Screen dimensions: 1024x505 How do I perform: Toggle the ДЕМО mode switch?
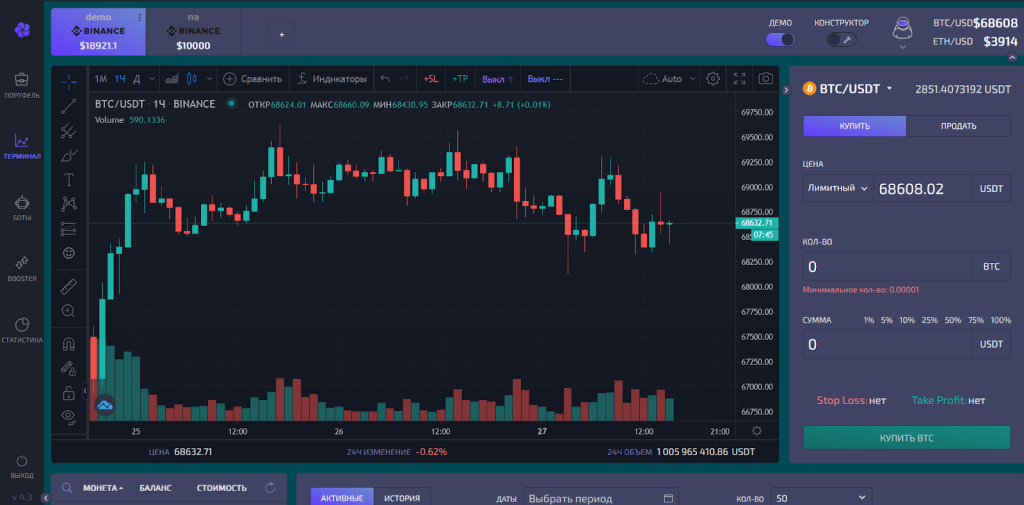[780, 39]
